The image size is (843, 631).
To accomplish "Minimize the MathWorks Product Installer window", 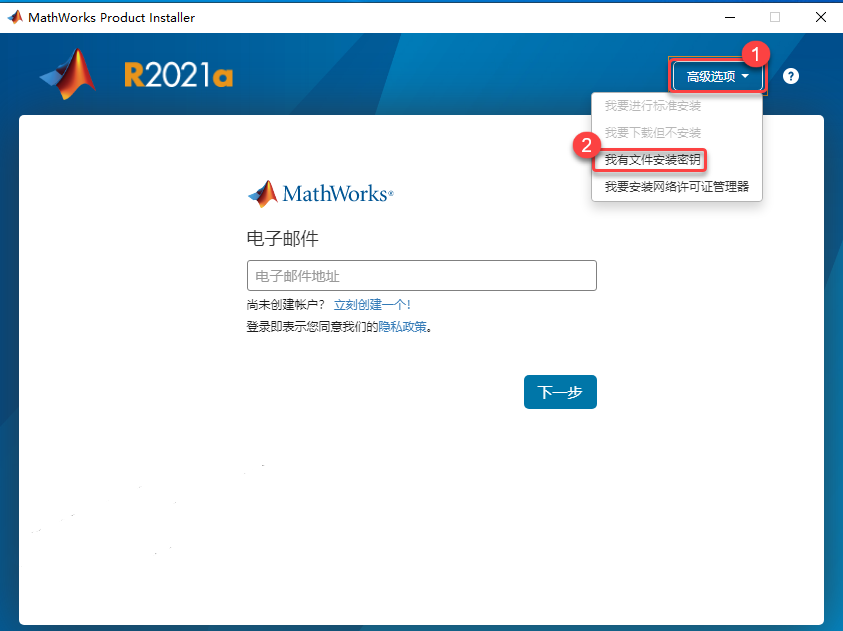I will click(x=730, y=17).
